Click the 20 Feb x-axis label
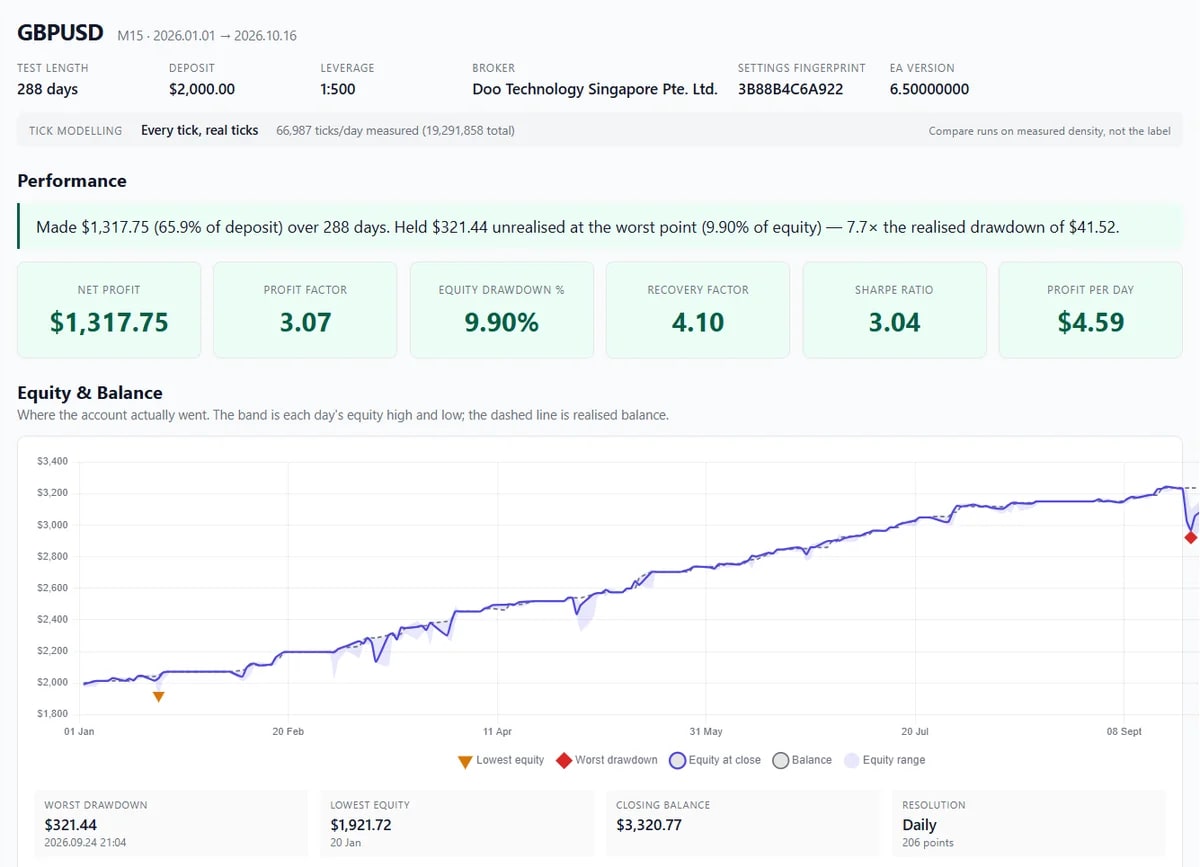Viewport: 1200px width, 867px height. click(288, 732)
